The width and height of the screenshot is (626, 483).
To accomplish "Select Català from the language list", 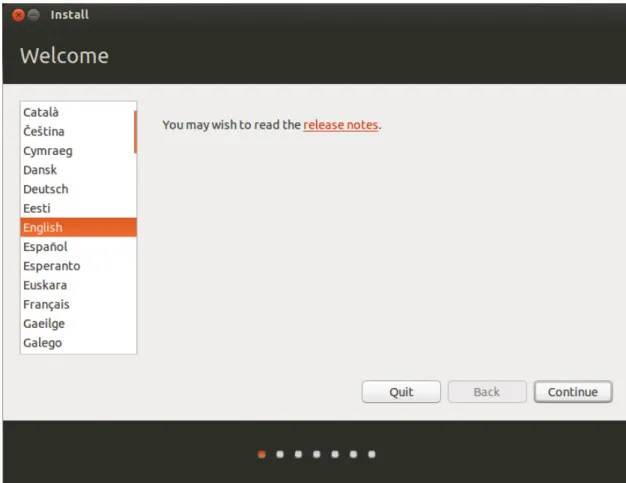I will [x=78, y=112].
